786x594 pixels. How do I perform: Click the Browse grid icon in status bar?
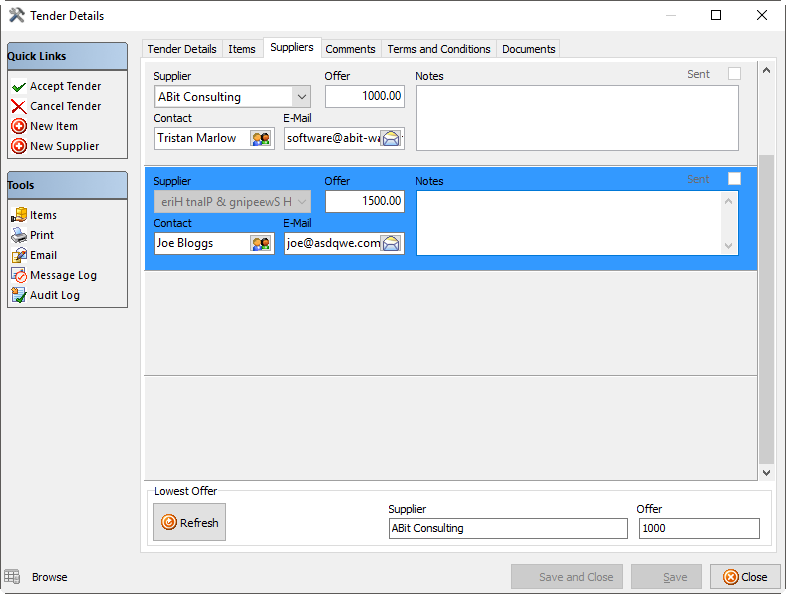(12, 577)
